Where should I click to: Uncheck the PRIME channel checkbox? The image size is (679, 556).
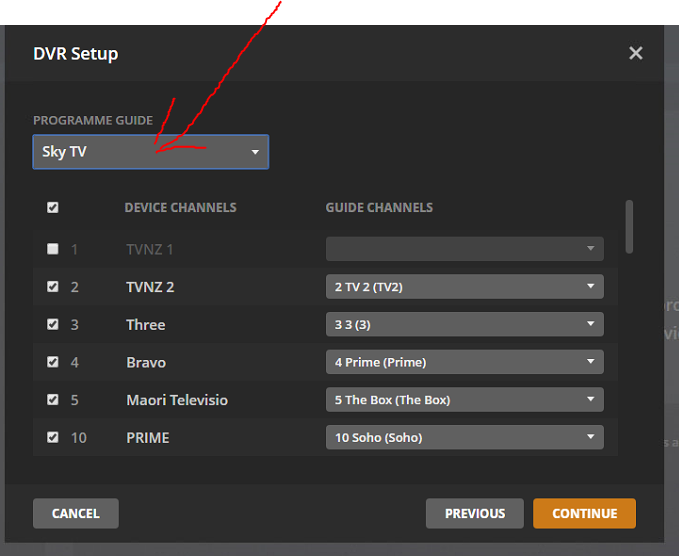point(53,438)
